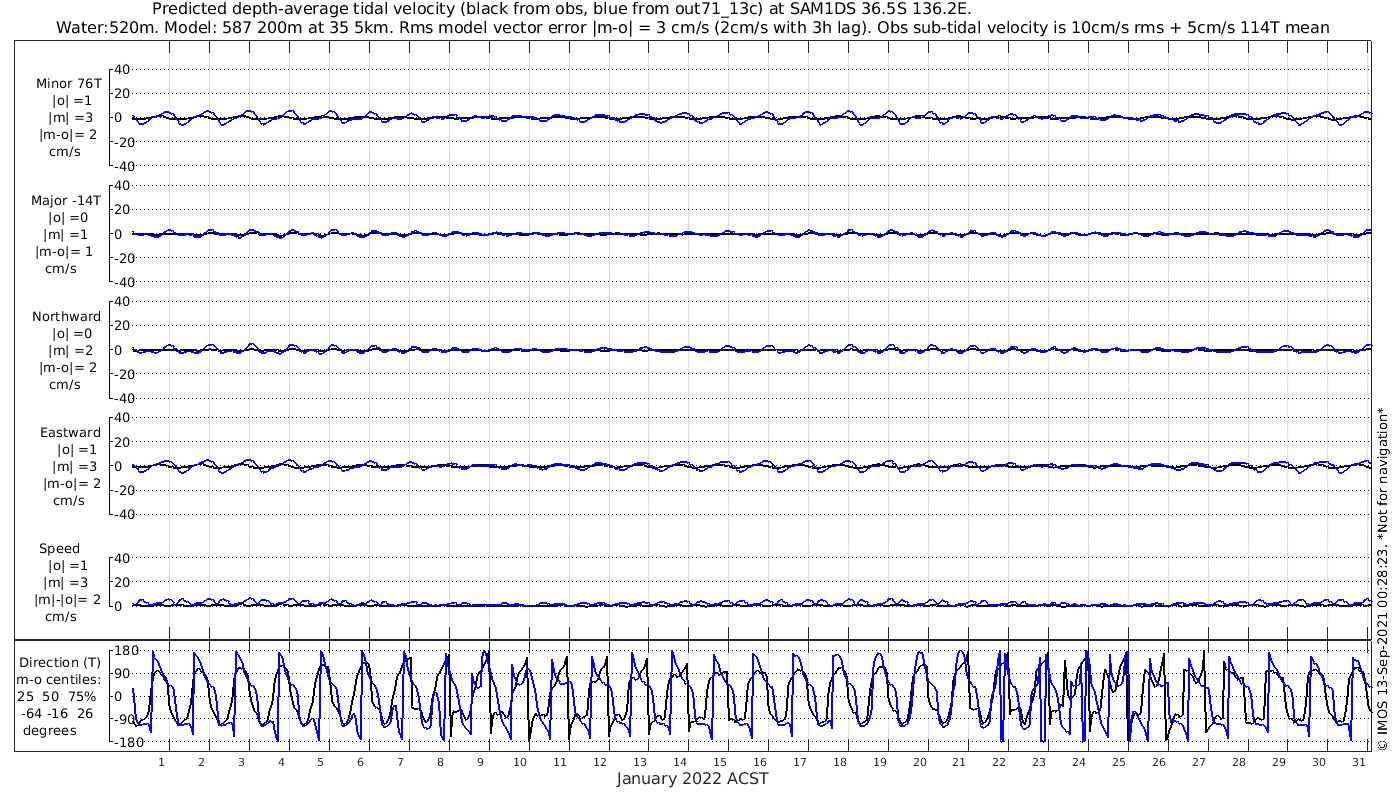Click day '5' on the date axis

[321, 762]
